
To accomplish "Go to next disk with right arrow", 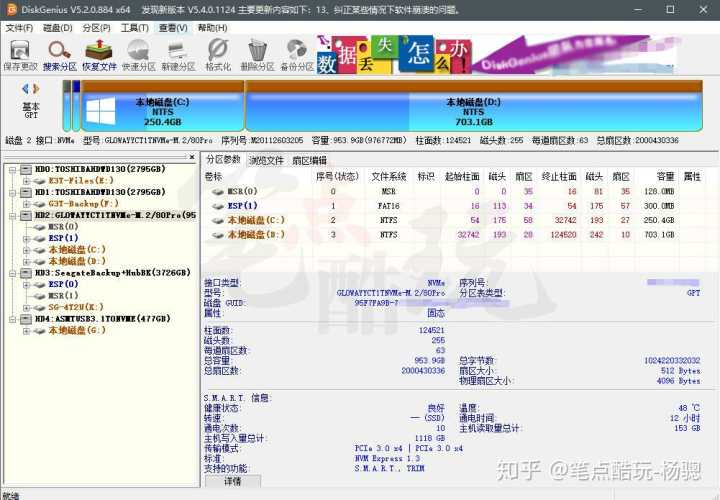I will coord(36,88).
